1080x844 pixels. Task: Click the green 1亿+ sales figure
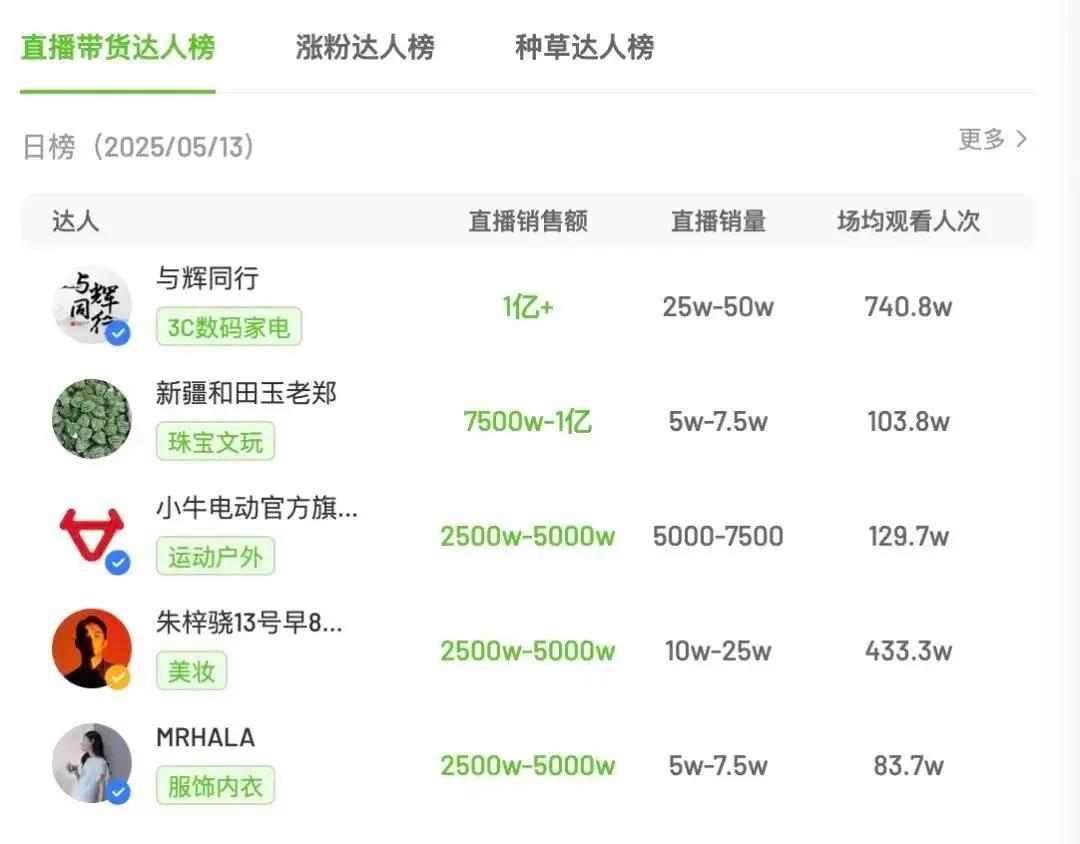[528, 307]
